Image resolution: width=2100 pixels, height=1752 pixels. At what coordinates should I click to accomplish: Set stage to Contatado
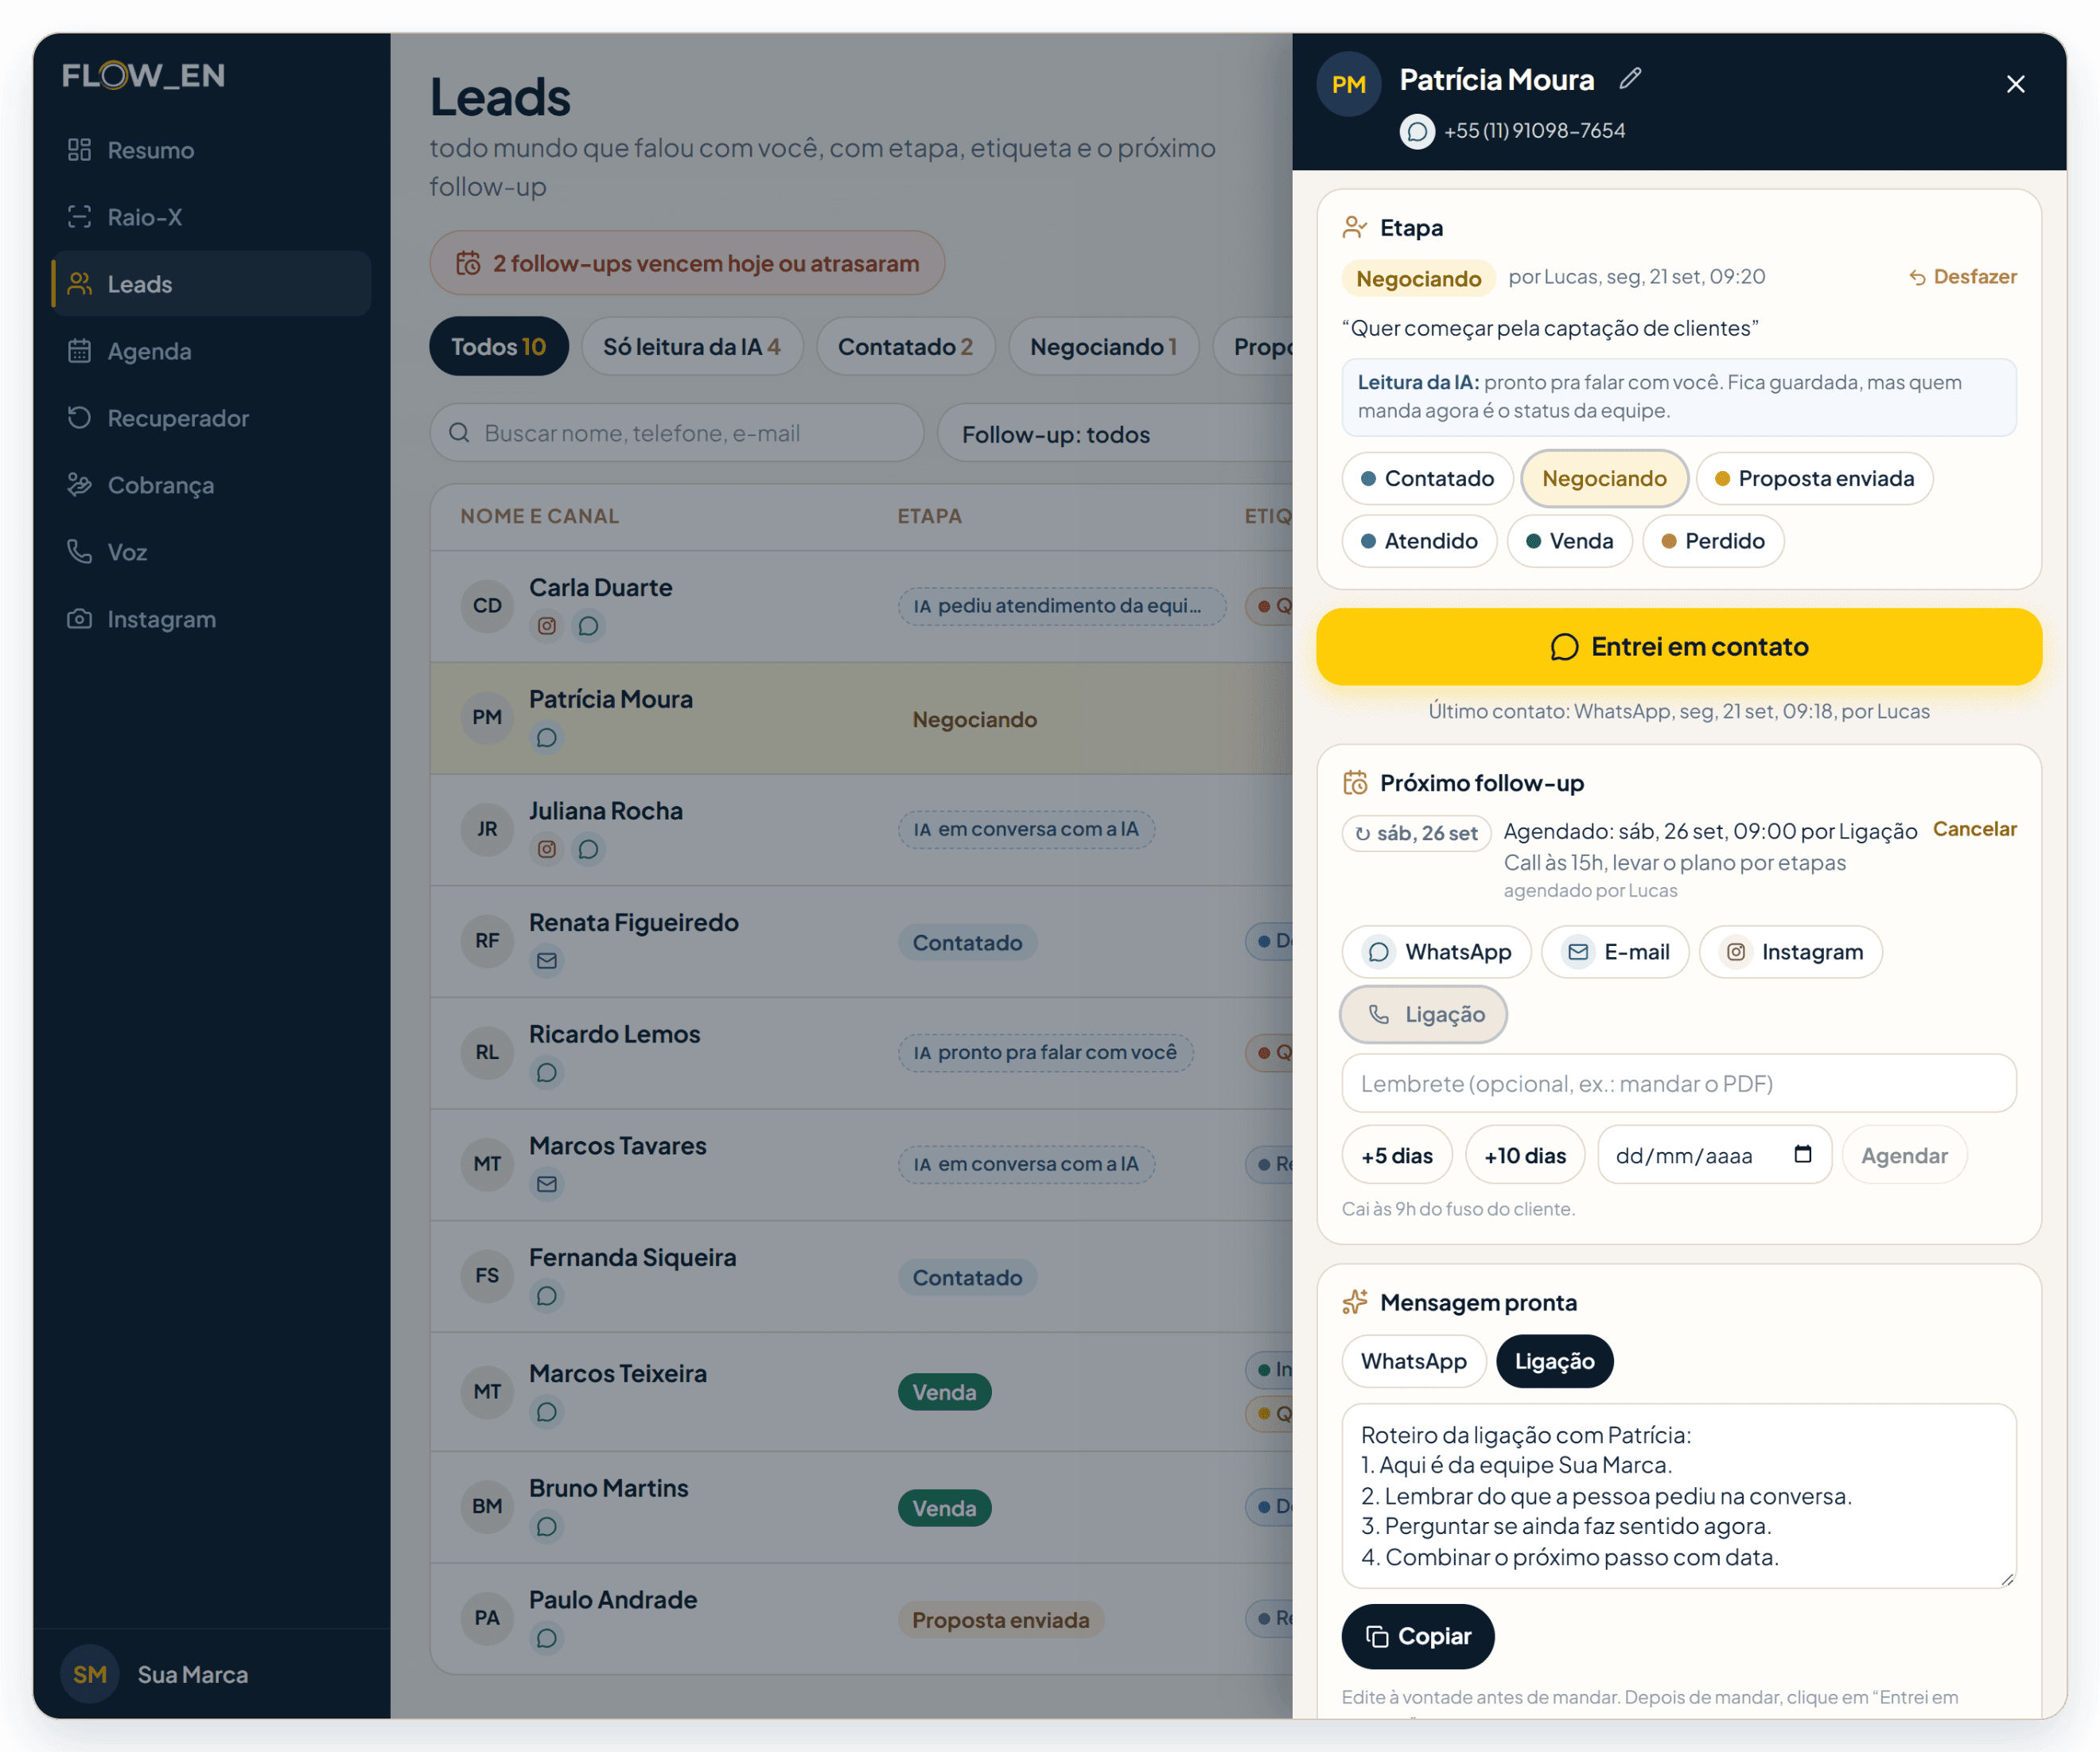1427,479
